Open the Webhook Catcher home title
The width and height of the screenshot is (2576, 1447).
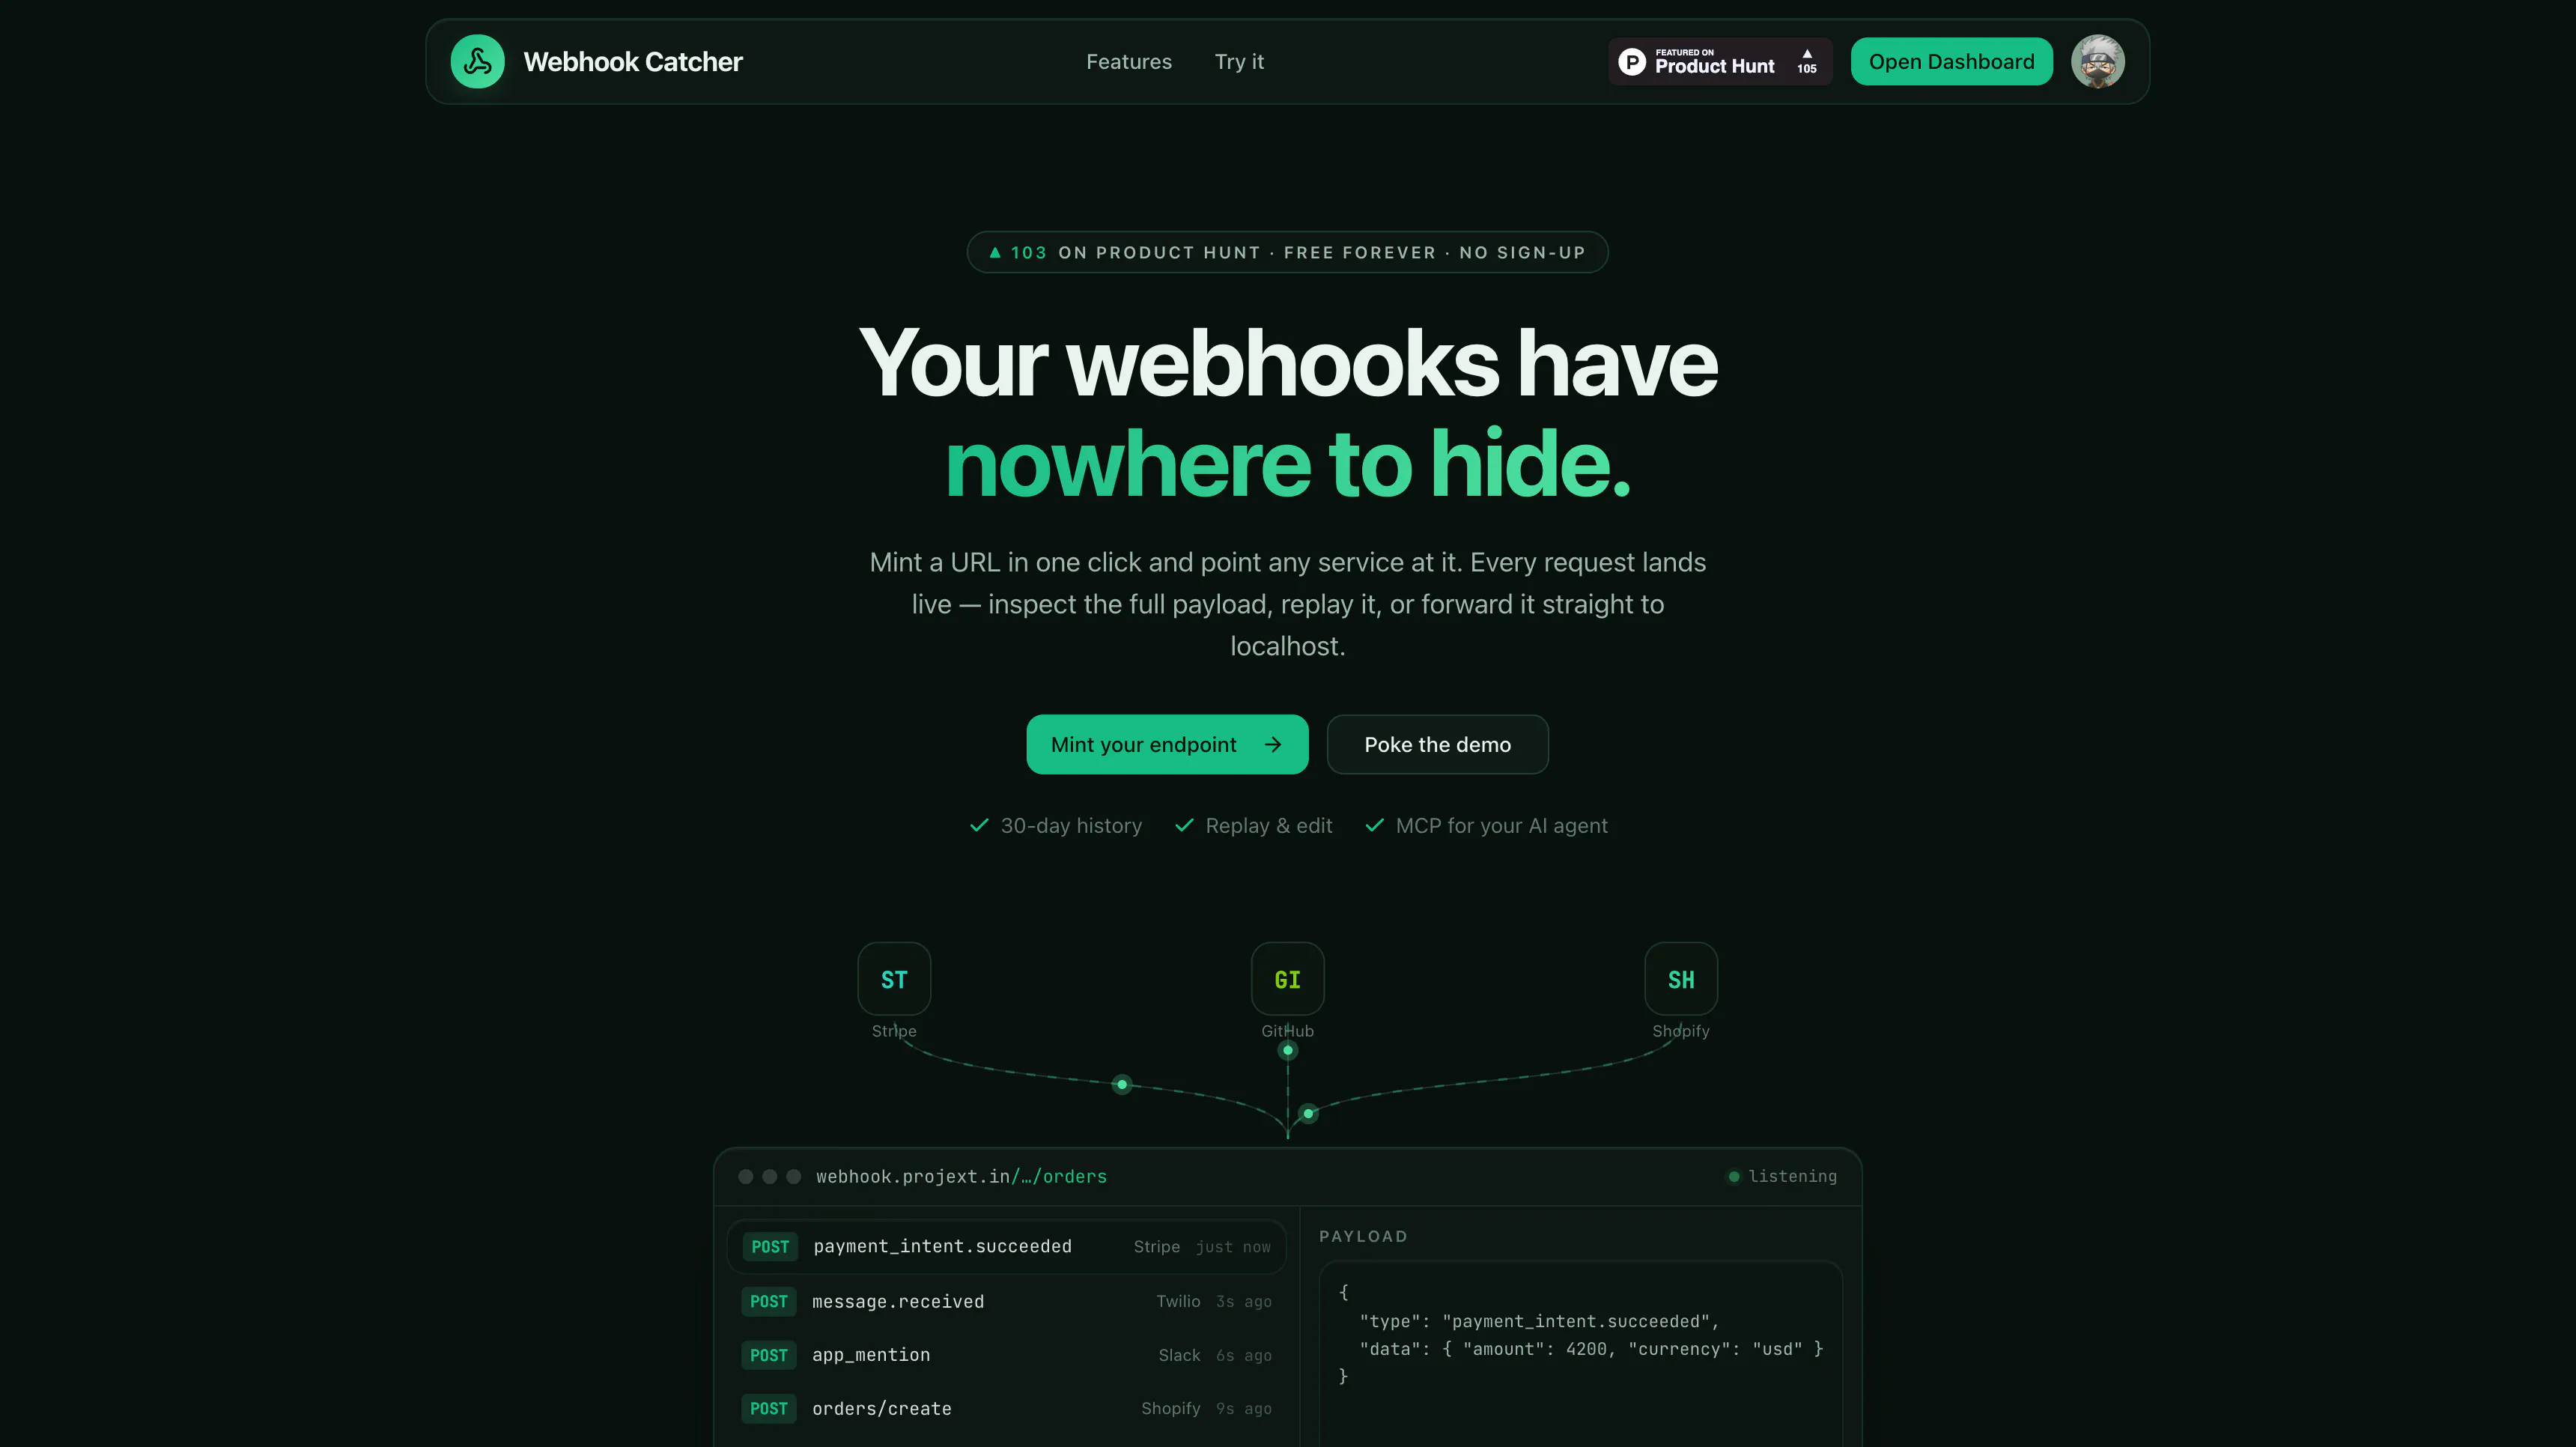click(x=633, y=61)
